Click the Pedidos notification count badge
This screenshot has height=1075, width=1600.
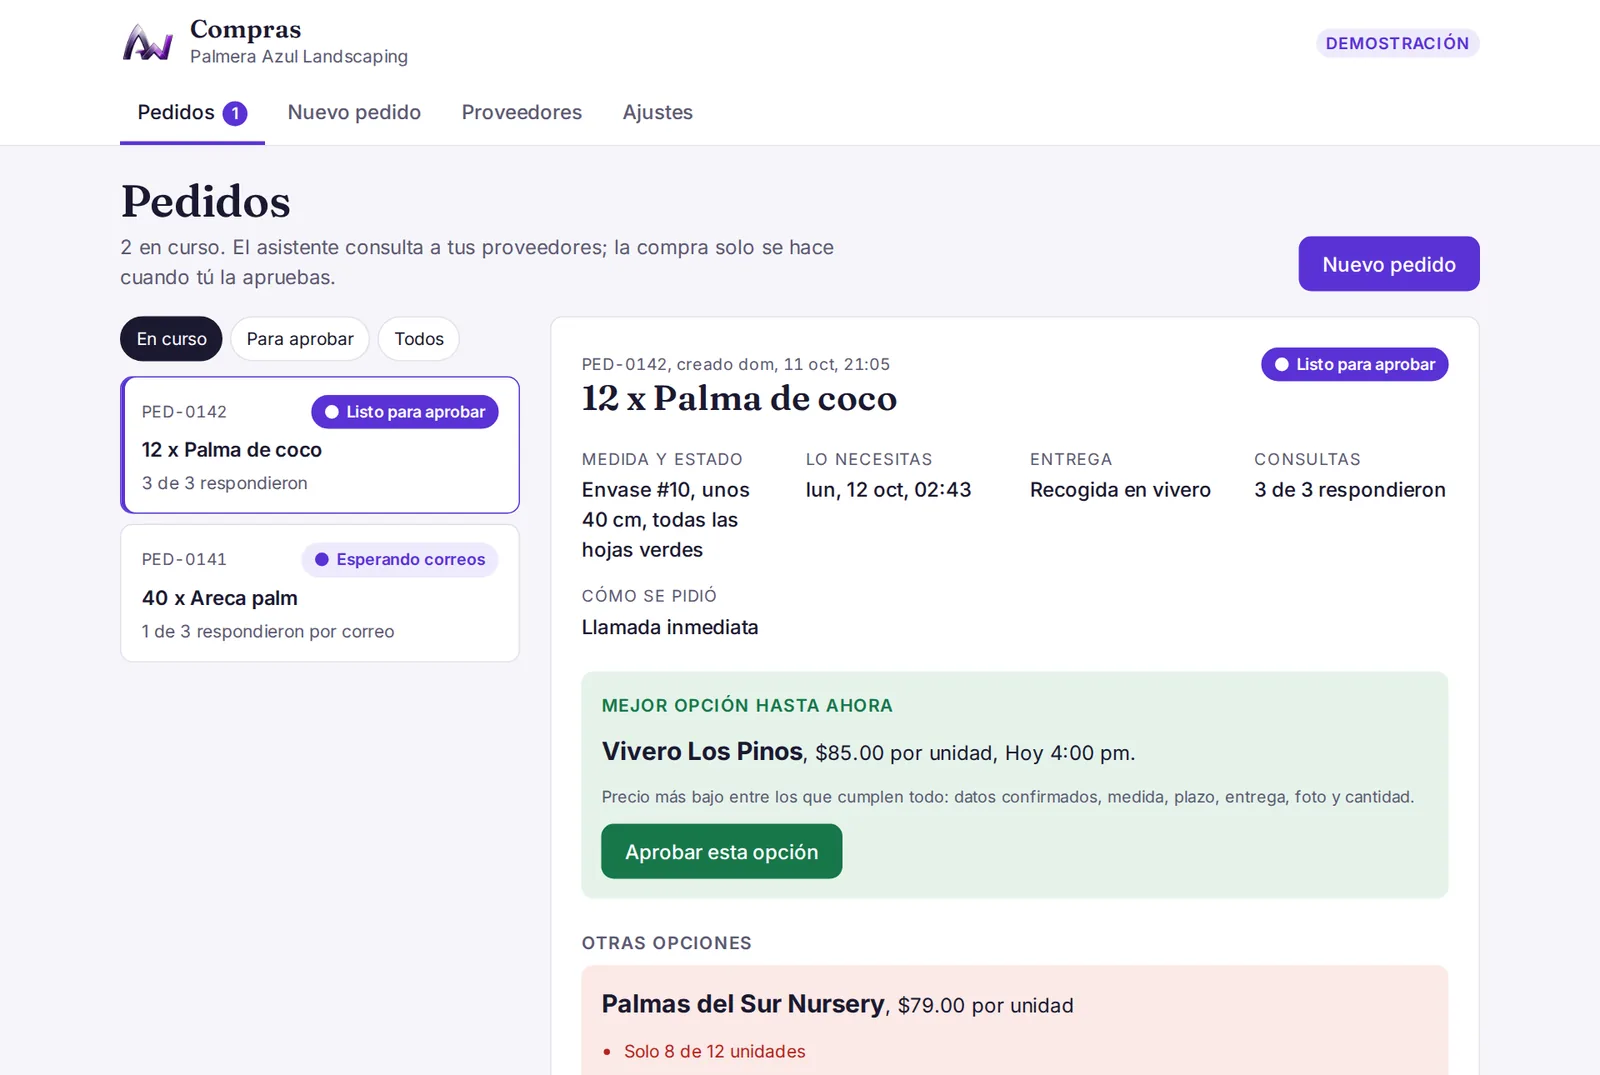click(235, 113)
